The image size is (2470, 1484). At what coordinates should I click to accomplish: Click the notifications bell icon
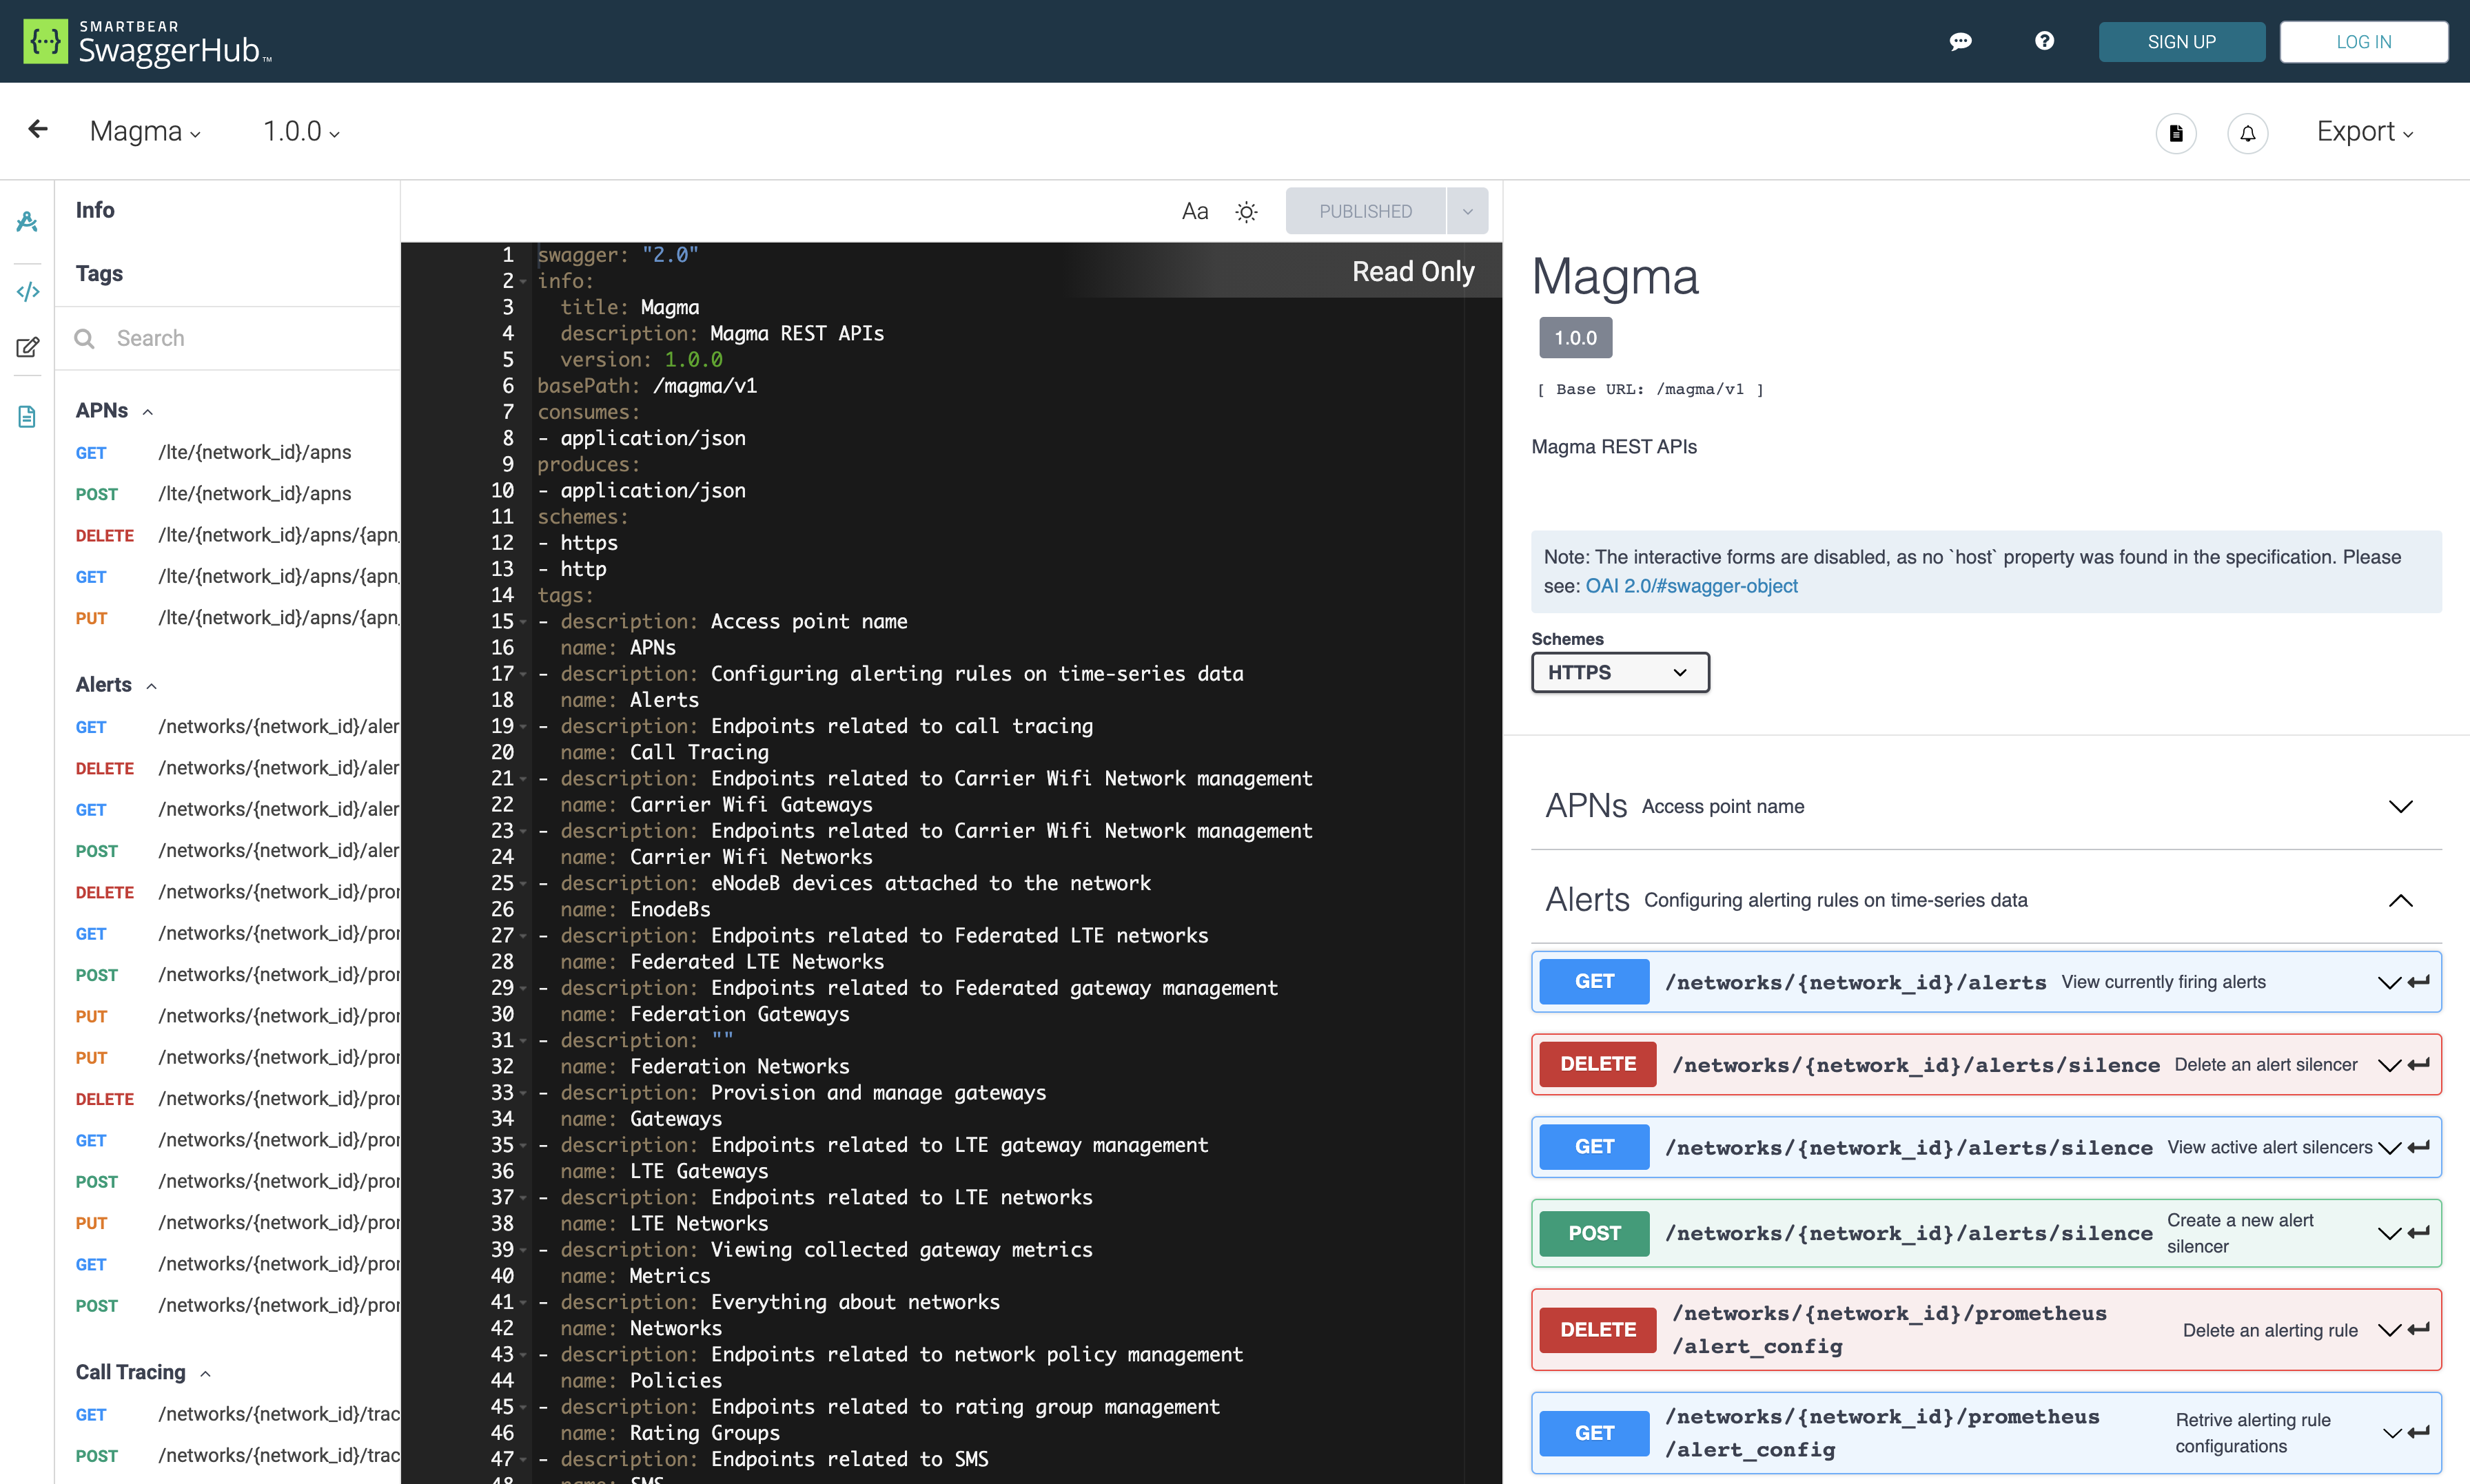[x=2247, y=133]
